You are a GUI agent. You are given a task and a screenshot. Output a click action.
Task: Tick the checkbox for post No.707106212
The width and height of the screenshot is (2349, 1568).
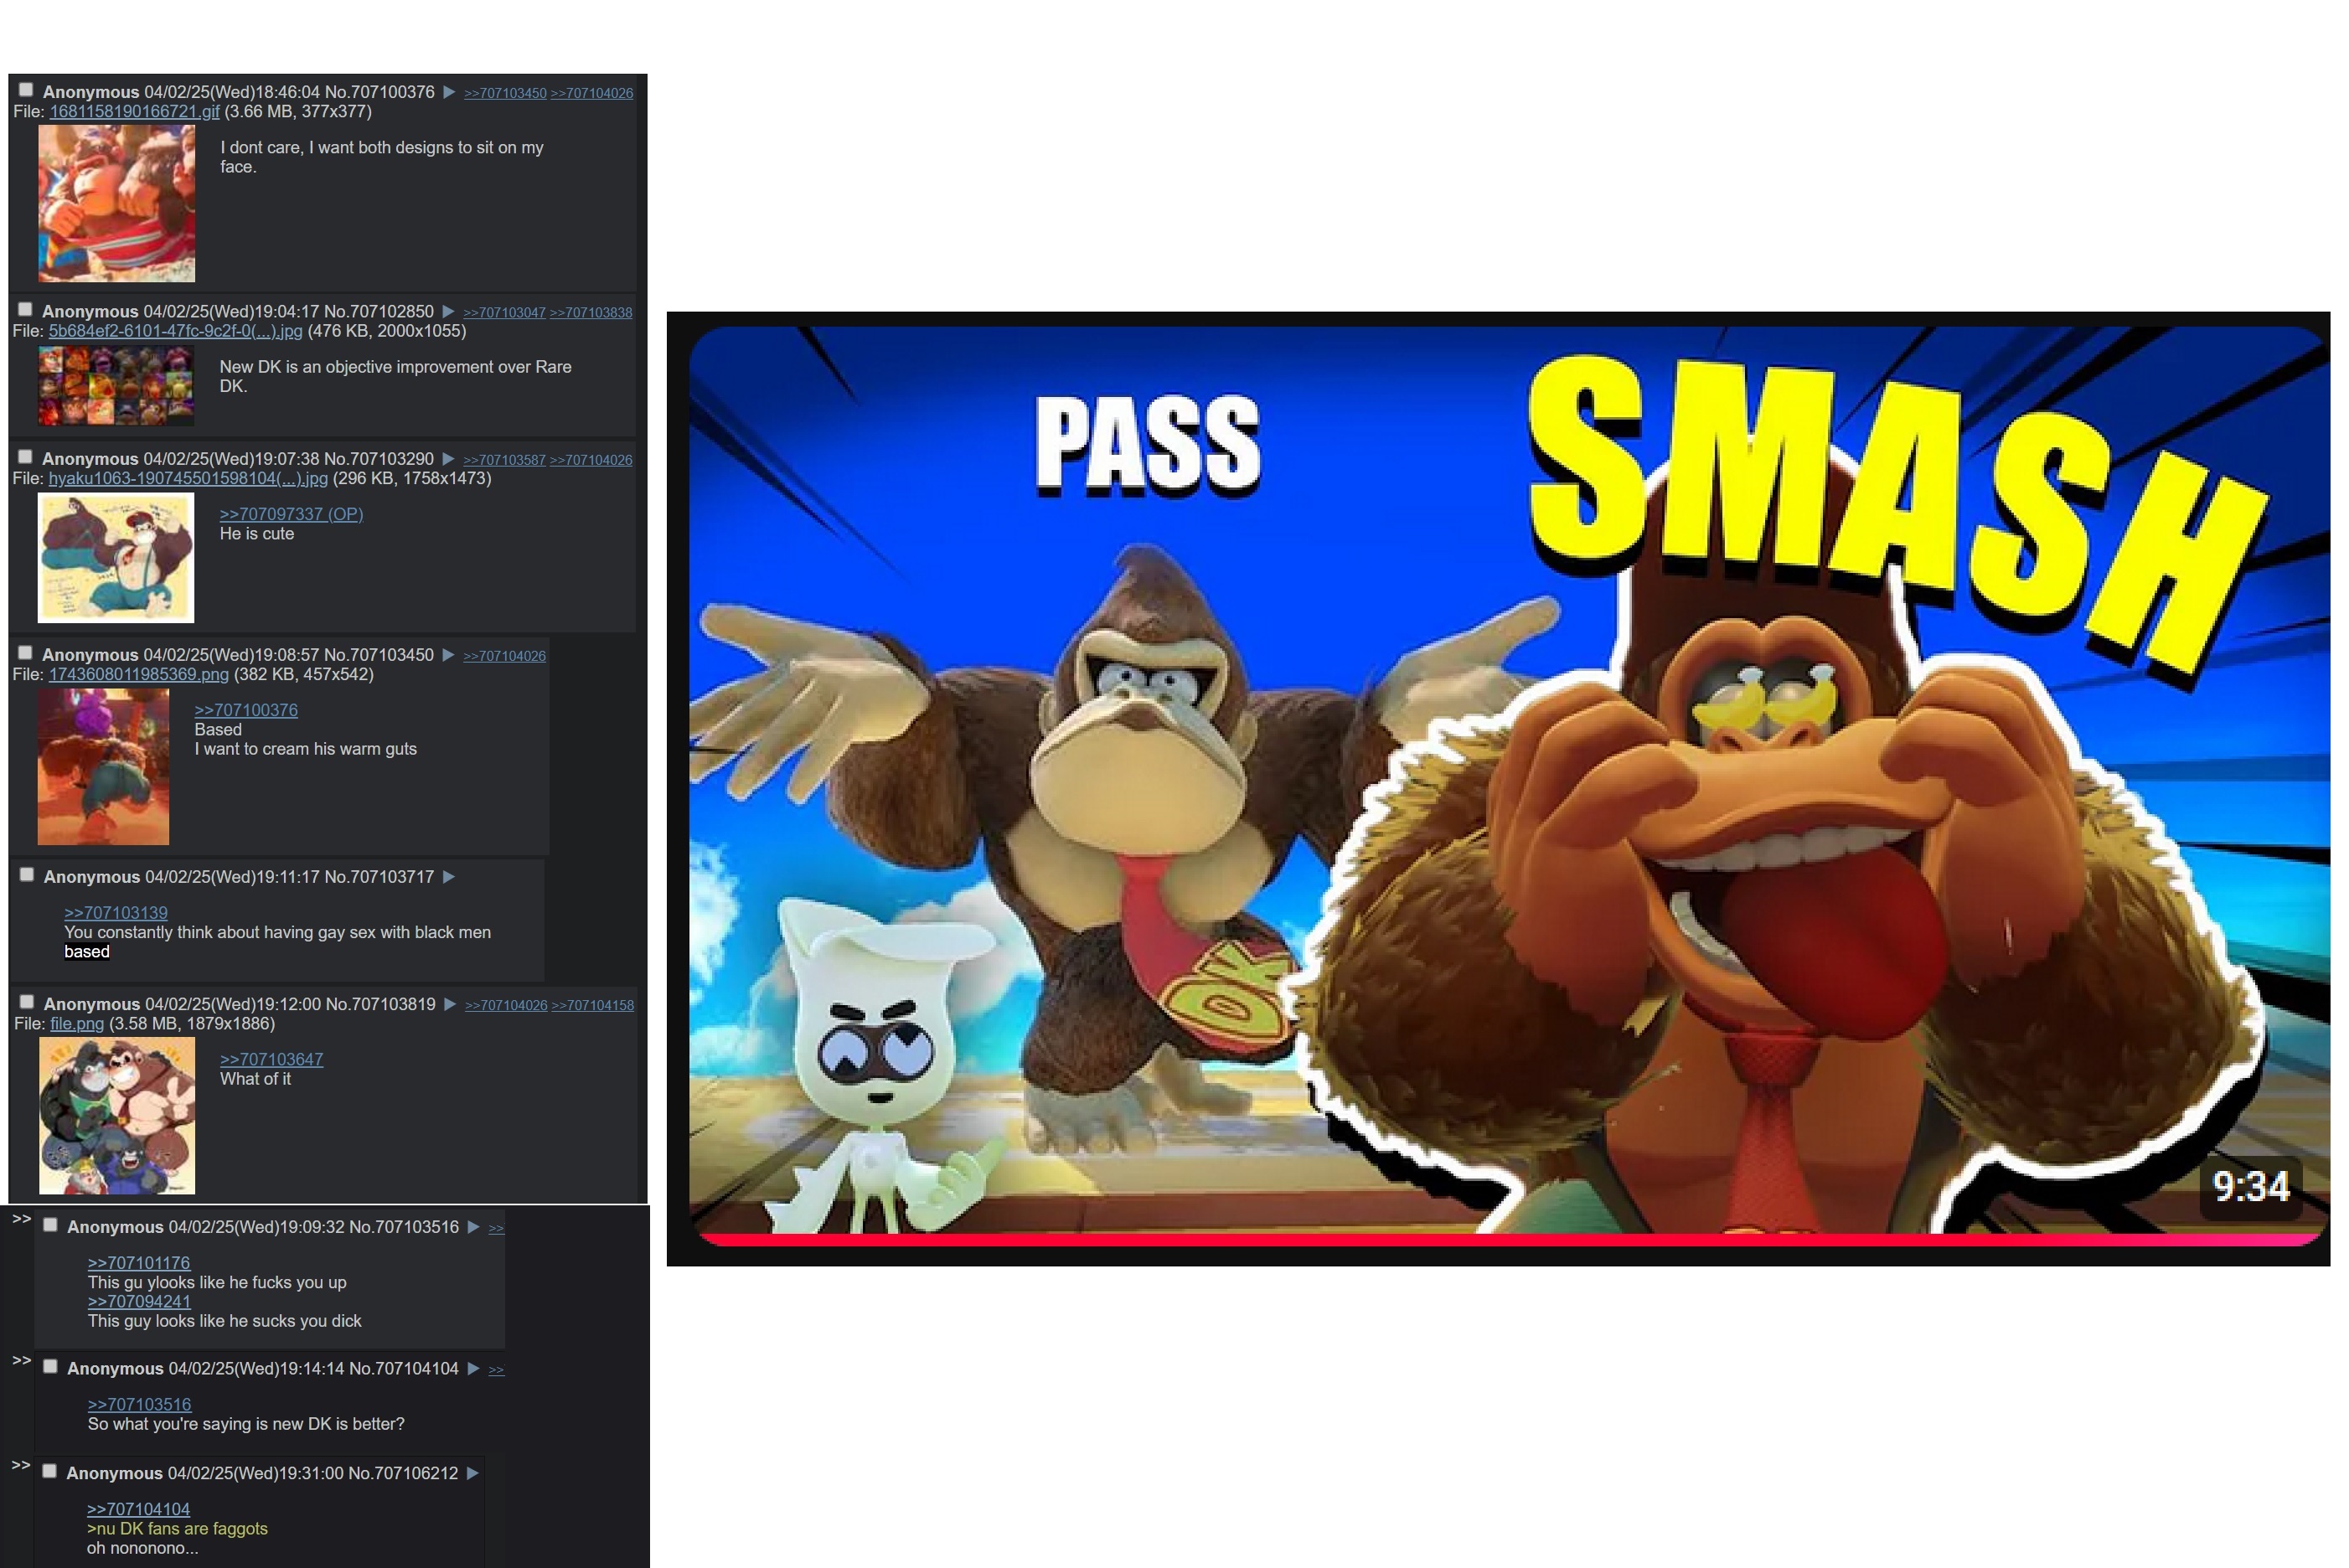coord(50,1471)
